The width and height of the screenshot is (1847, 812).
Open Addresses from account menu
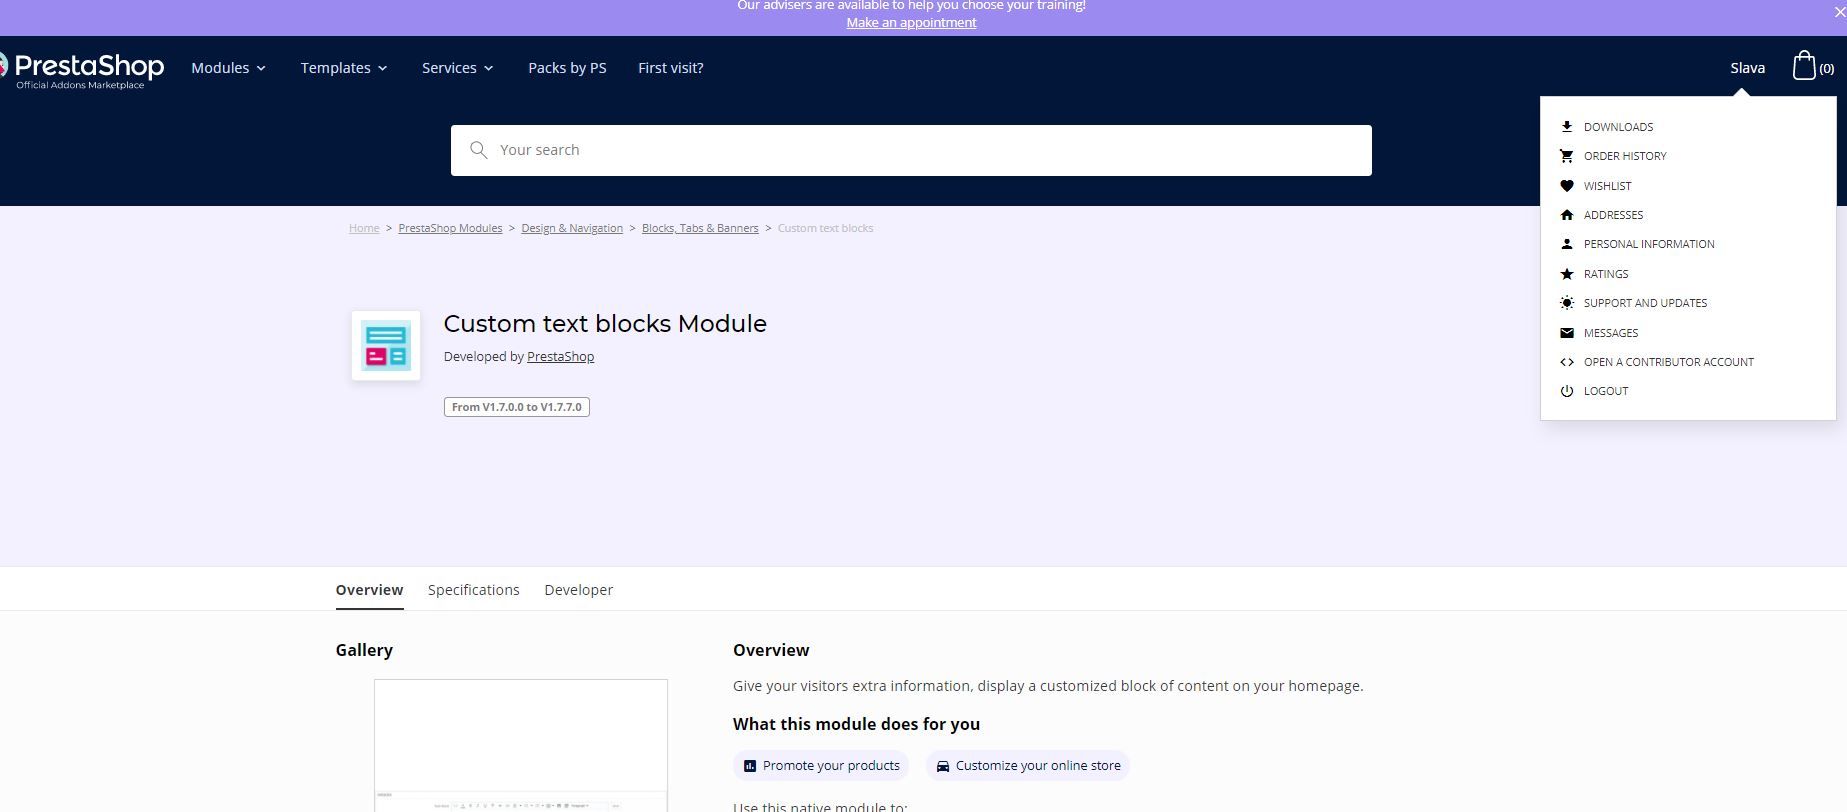1613,215
